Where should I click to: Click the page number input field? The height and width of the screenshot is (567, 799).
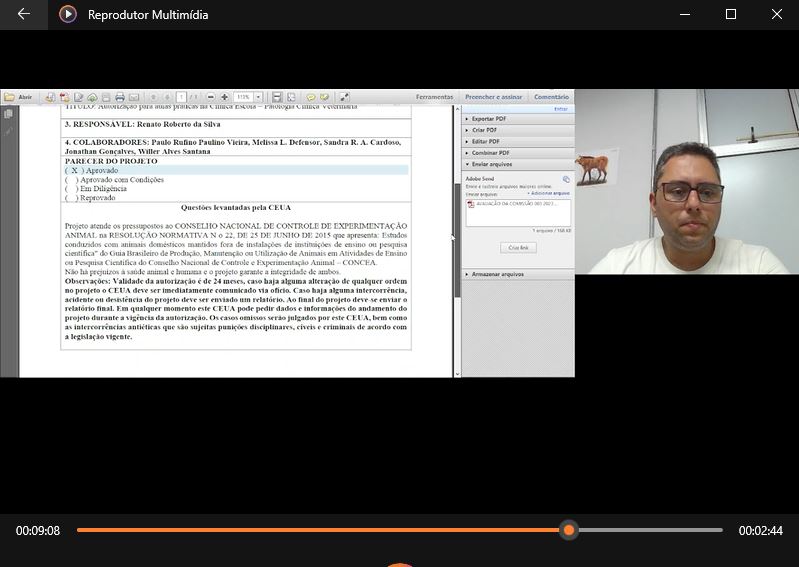181,97
